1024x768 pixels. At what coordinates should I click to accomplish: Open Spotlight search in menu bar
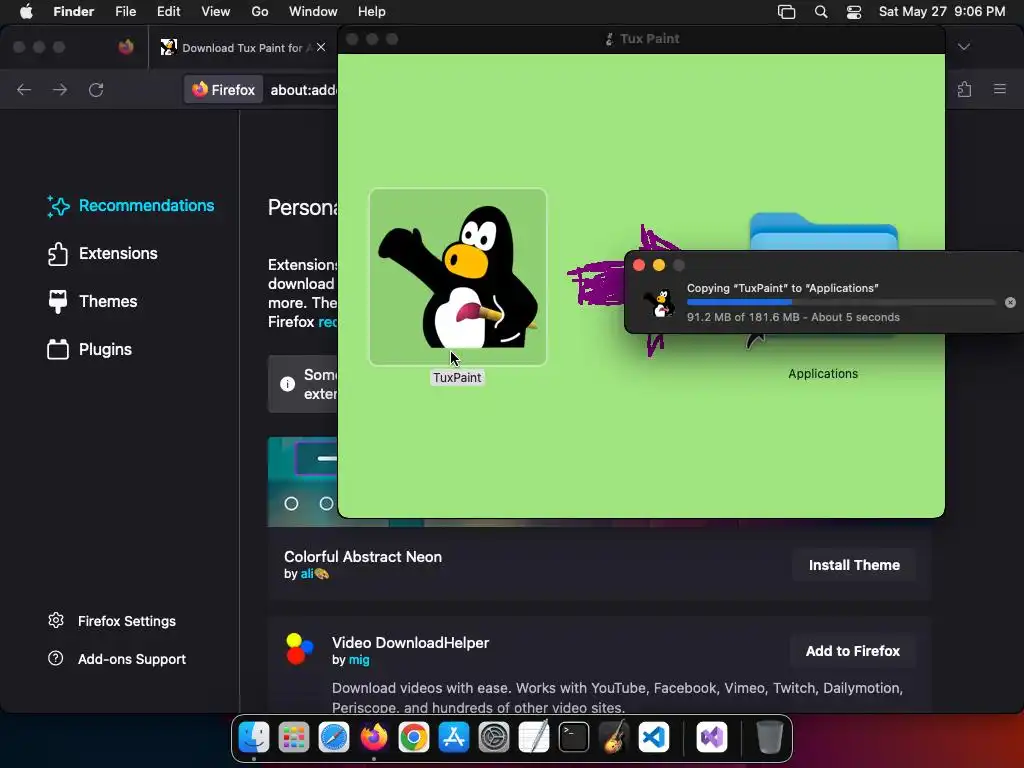pos(821,12)
